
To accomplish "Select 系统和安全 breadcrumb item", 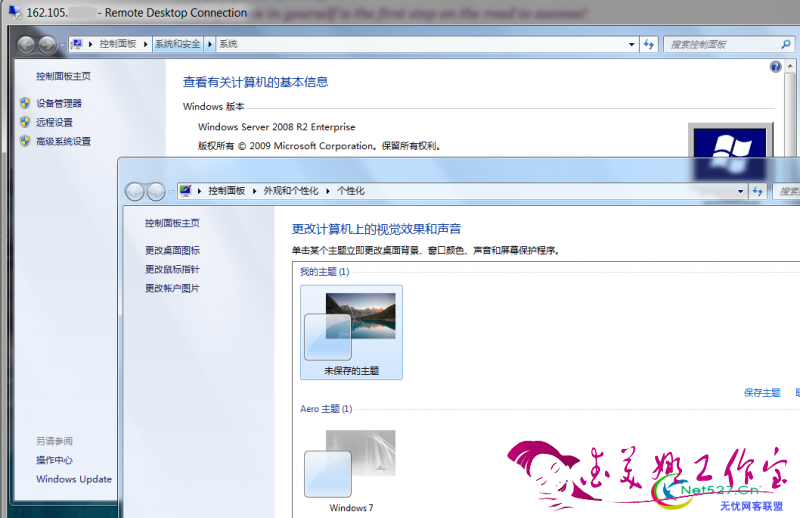I will click(177, 45).
